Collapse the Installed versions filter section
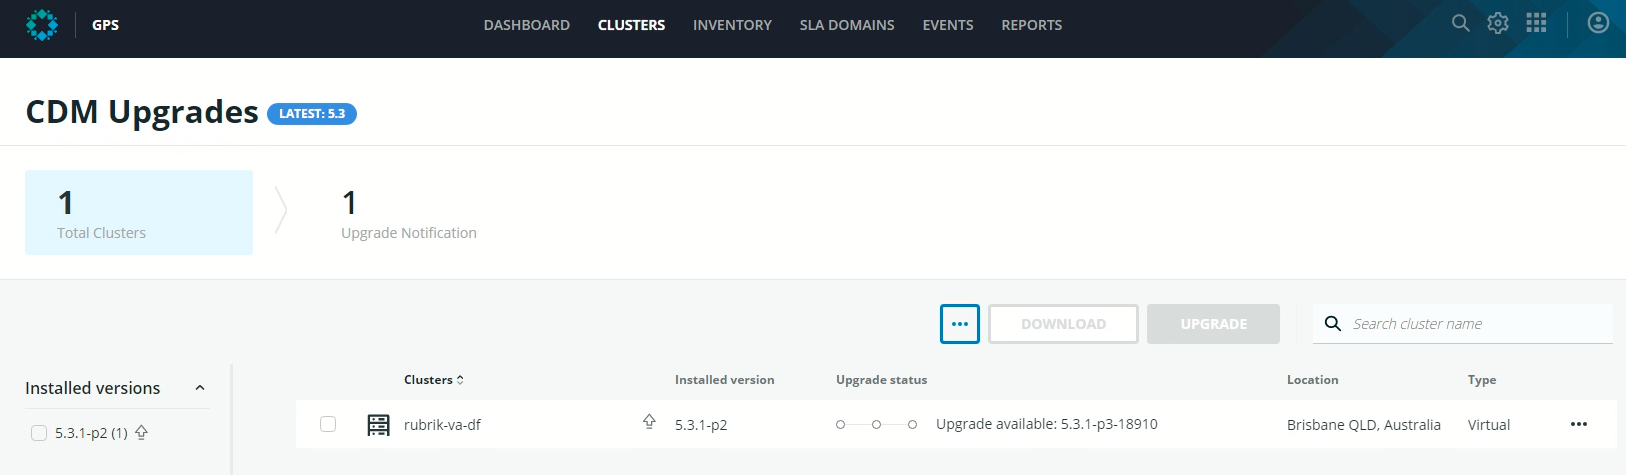 coord(200,388)
